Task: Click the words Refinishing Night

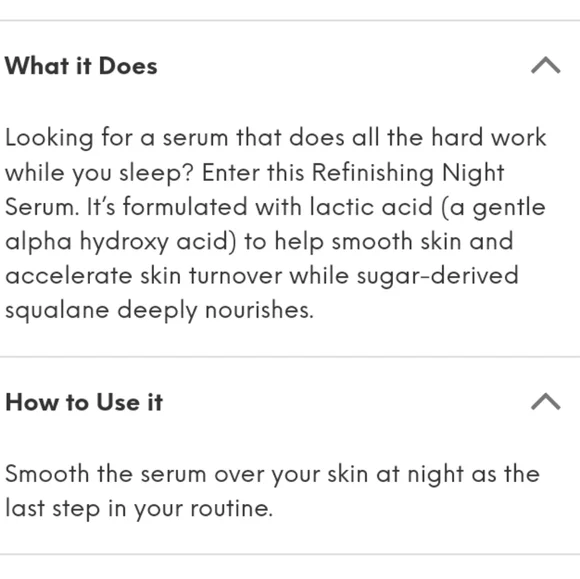Action: pos(408,173)
